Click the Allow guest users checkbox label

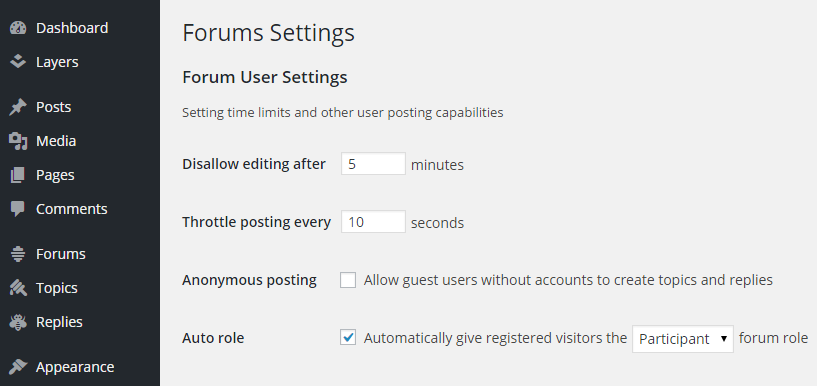pyautogui.click(x=568, y=280)
